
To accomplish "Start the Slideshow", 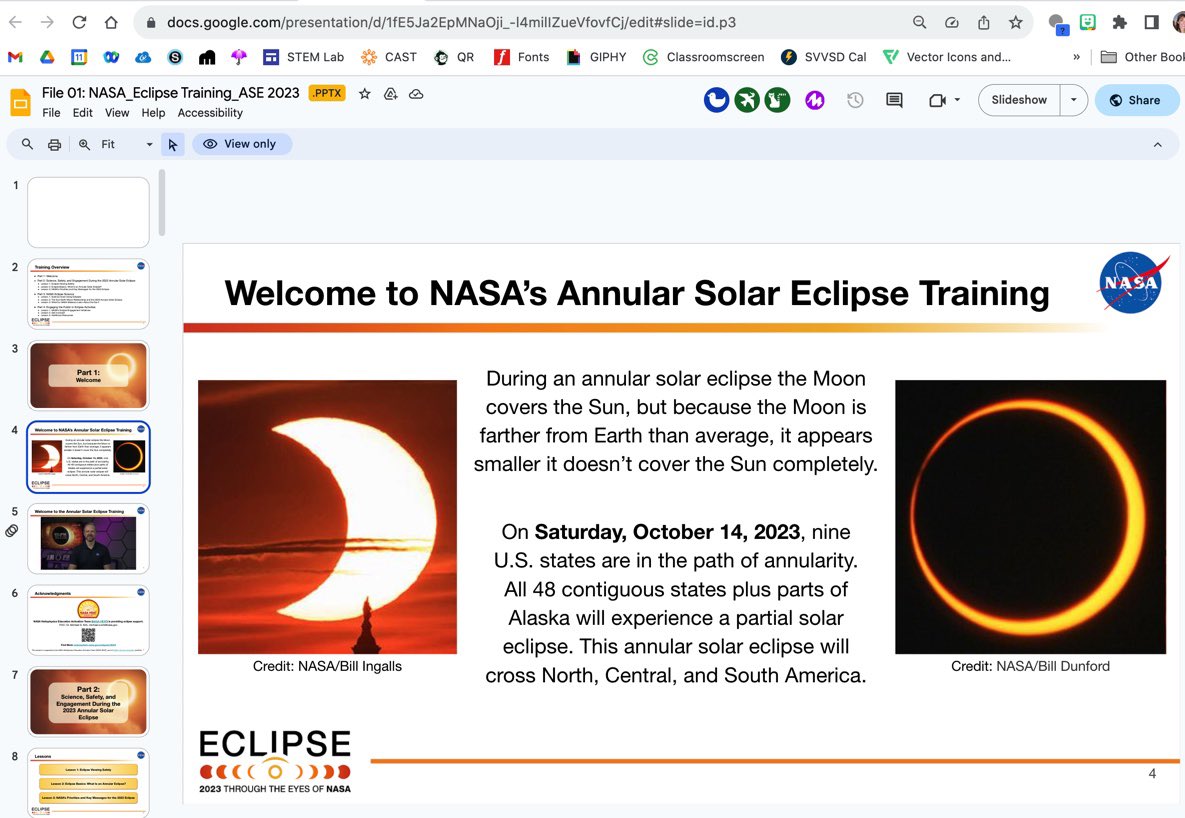I will pos(1019,100).
